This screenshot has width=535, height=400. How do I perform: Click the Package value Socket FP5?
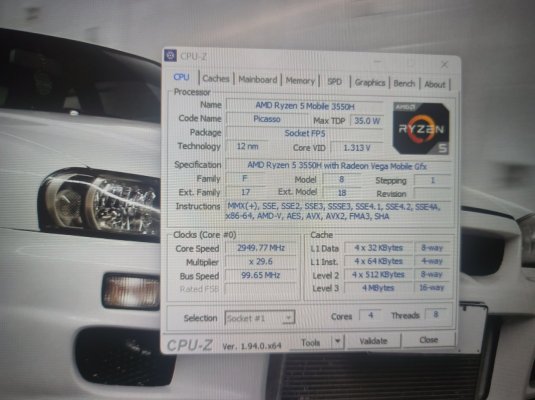(x=304, y=133)
